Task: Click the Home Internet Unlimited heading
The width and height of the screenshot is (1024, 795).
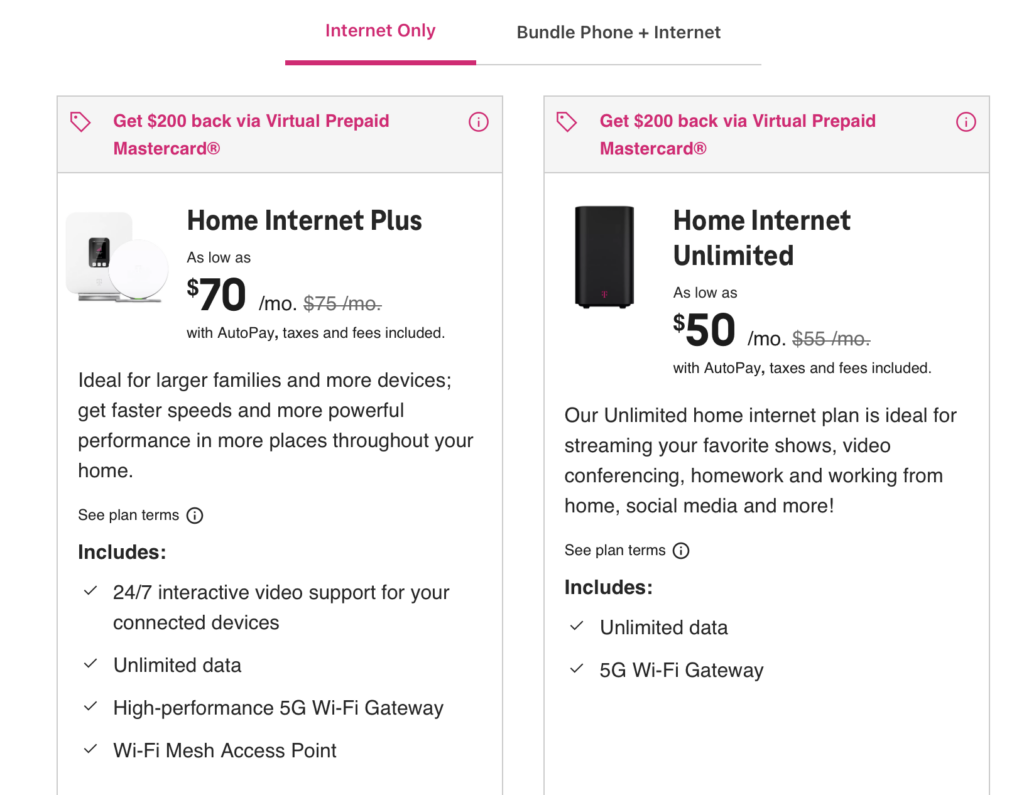Action: click(762, 238)
